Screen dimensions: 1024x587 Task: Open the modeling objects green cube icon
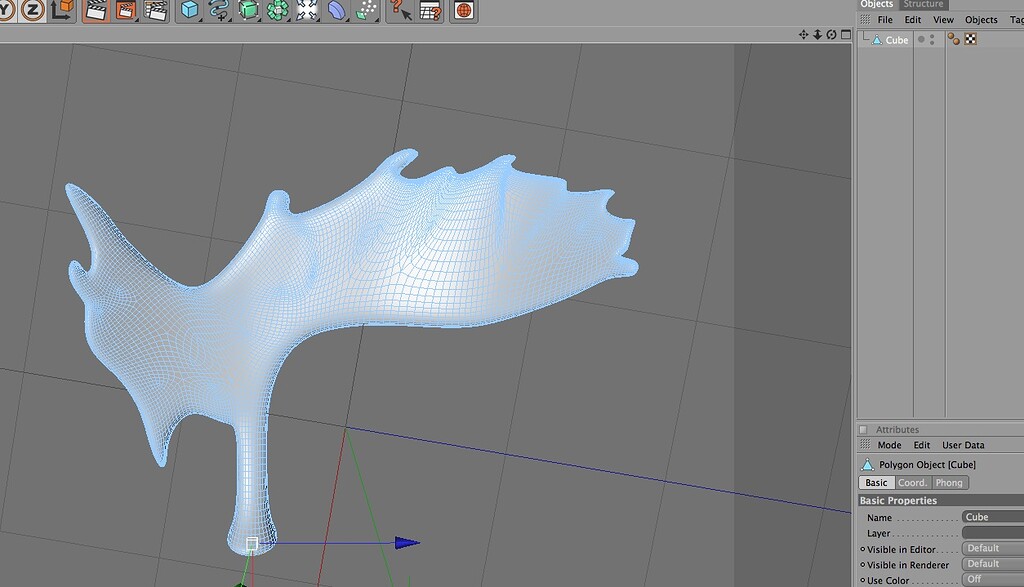tap(246, 12)
